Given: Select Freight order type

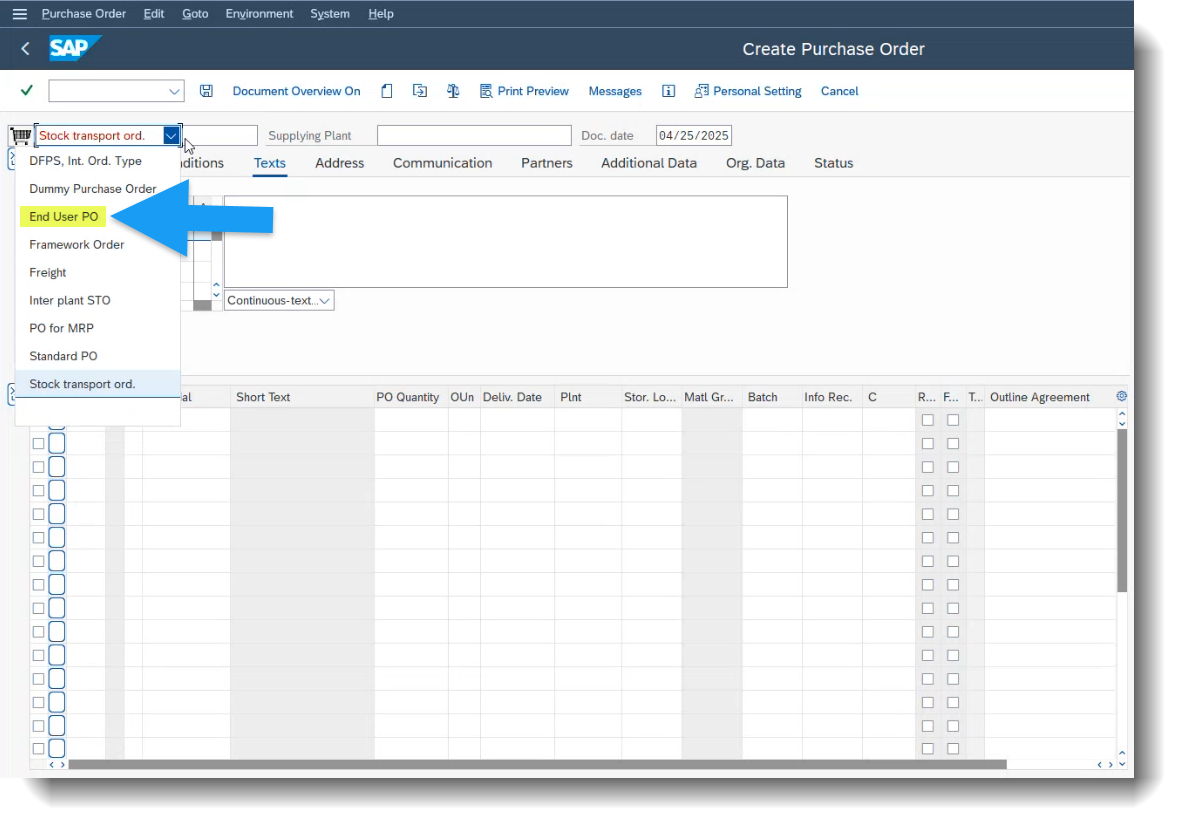Looking at the screenshot, I should [98, 272].
